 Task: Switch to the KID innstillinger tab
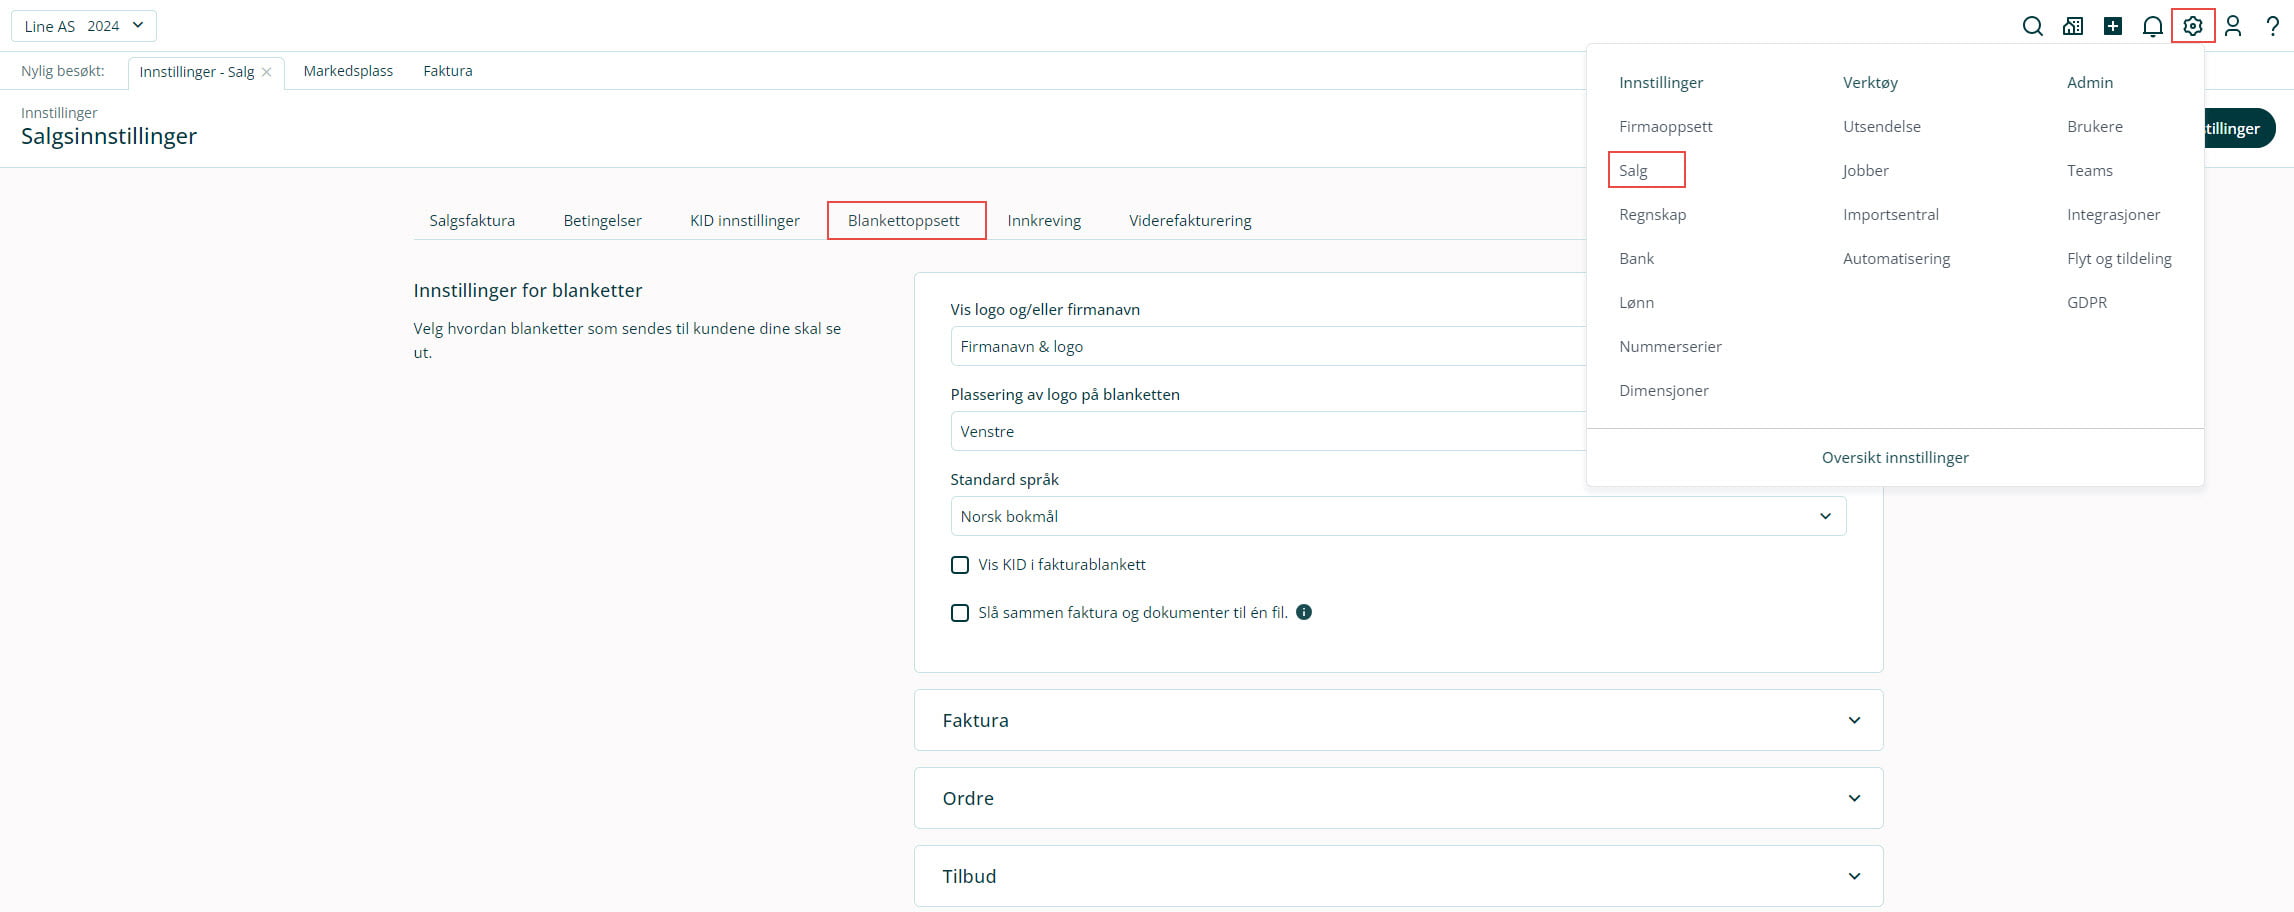click(x=744, y=220)
